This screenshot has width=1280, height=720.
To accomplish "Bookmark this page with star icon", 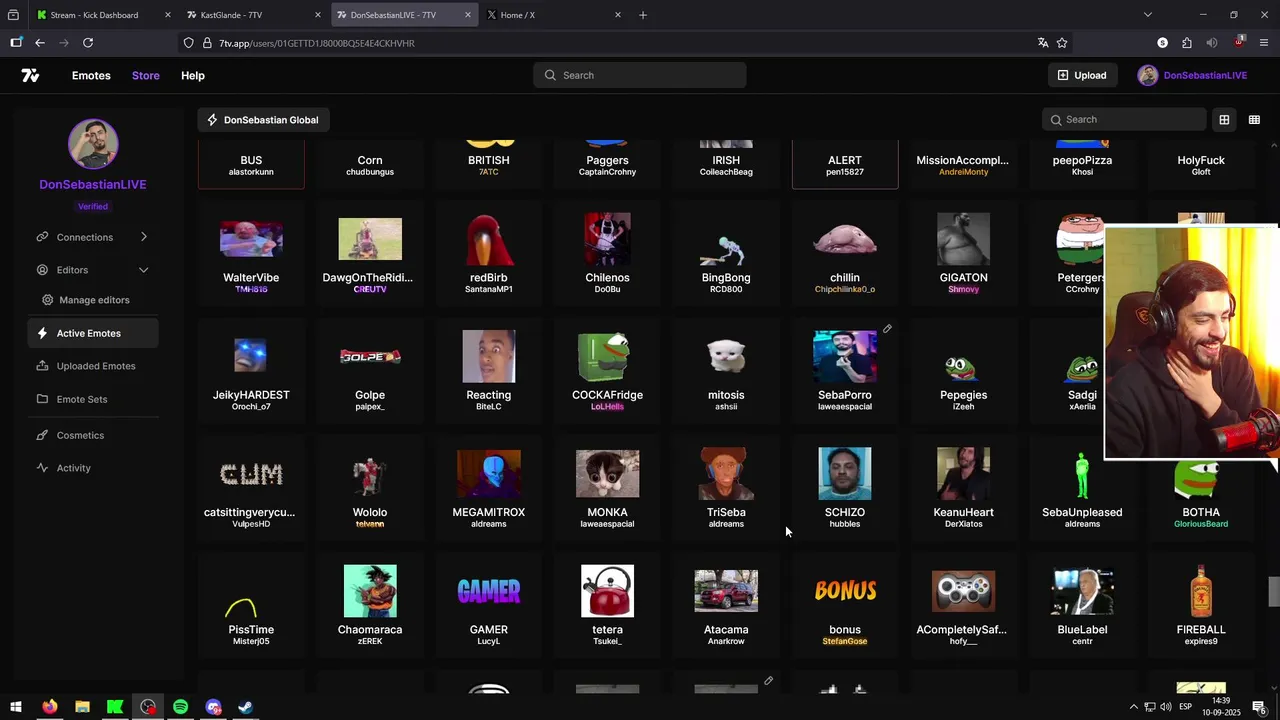I will pos(1062,43).
